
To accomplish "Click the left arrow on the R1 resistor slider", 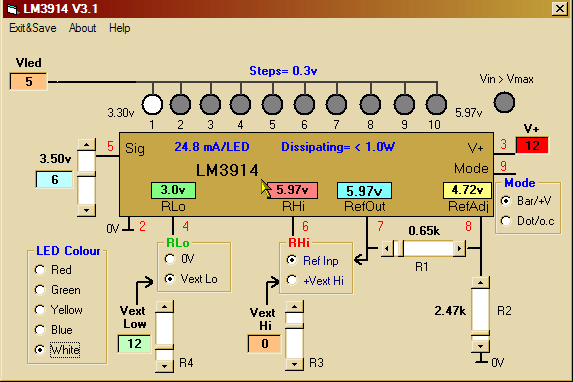I will [x=387, y=249].
